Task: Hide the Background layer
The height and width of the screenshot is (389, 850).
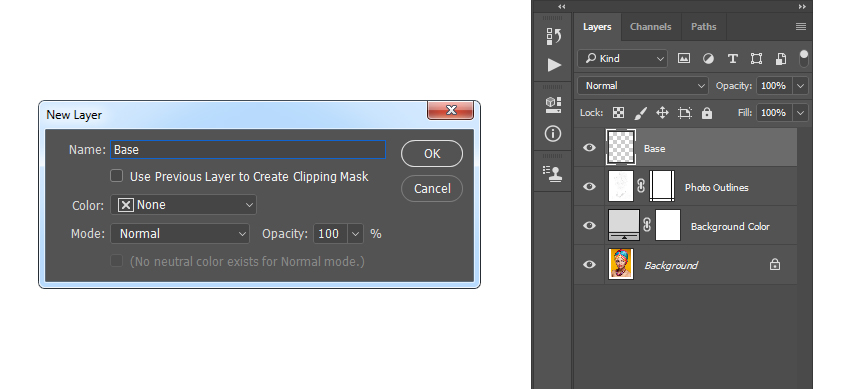Action: coord(589,265)
